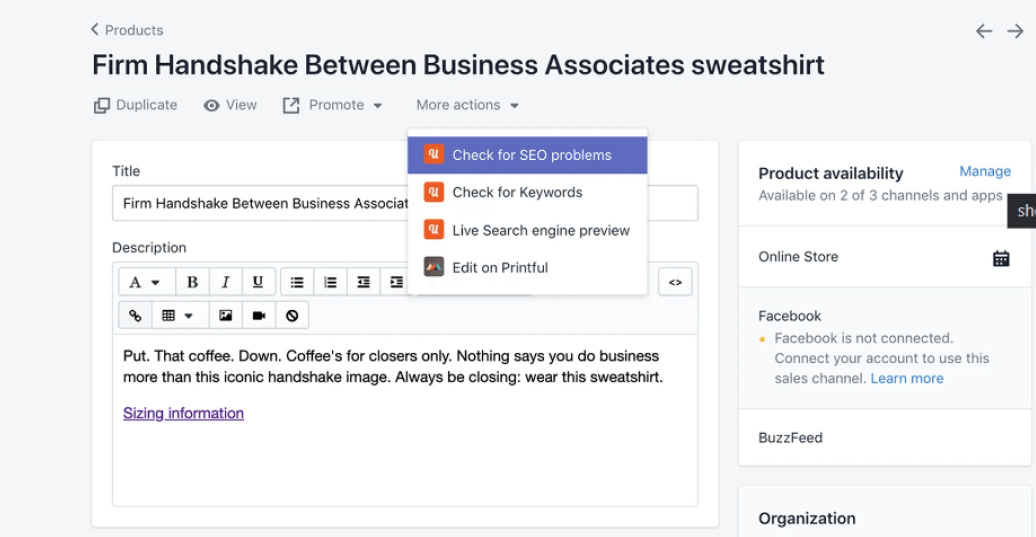The width and height of the screenshot is (1036, 537).
Task: Insert a link in description
Action: point(135,316)
